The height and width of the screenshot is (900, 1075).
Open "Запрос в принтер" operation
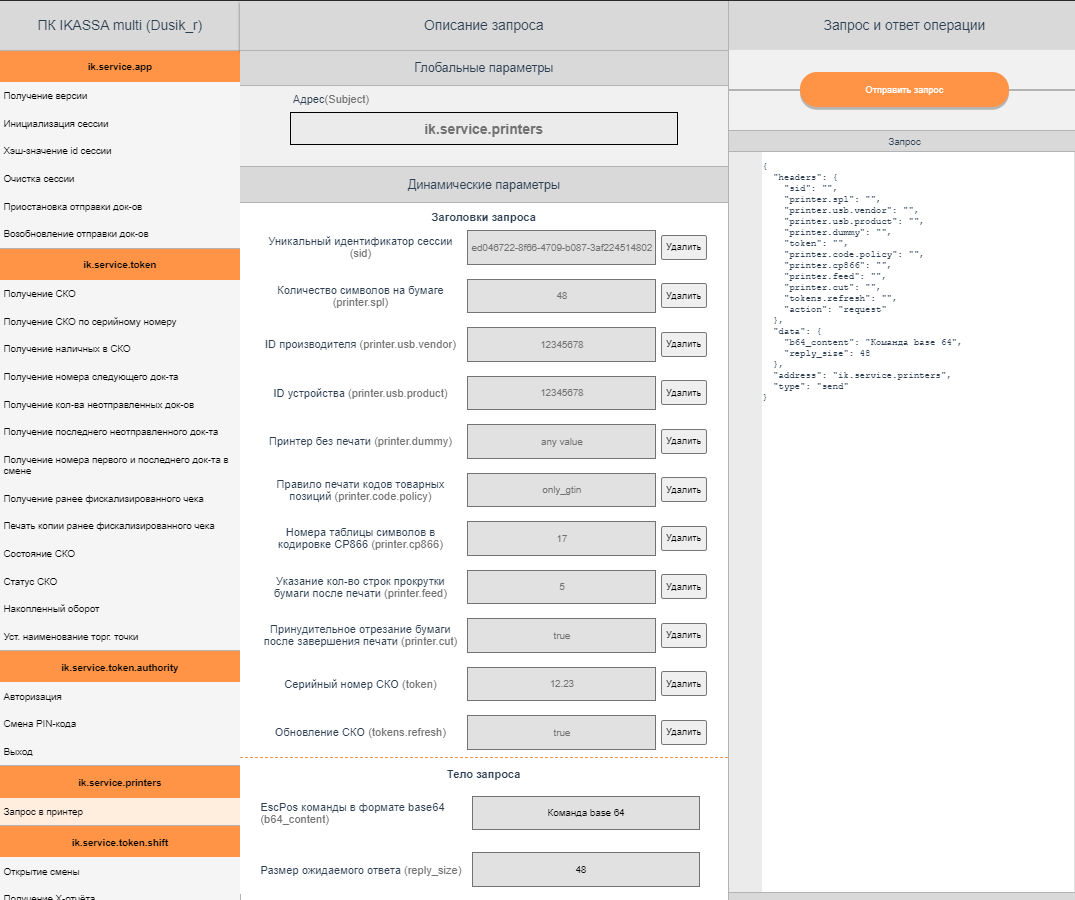click(44, 812)
